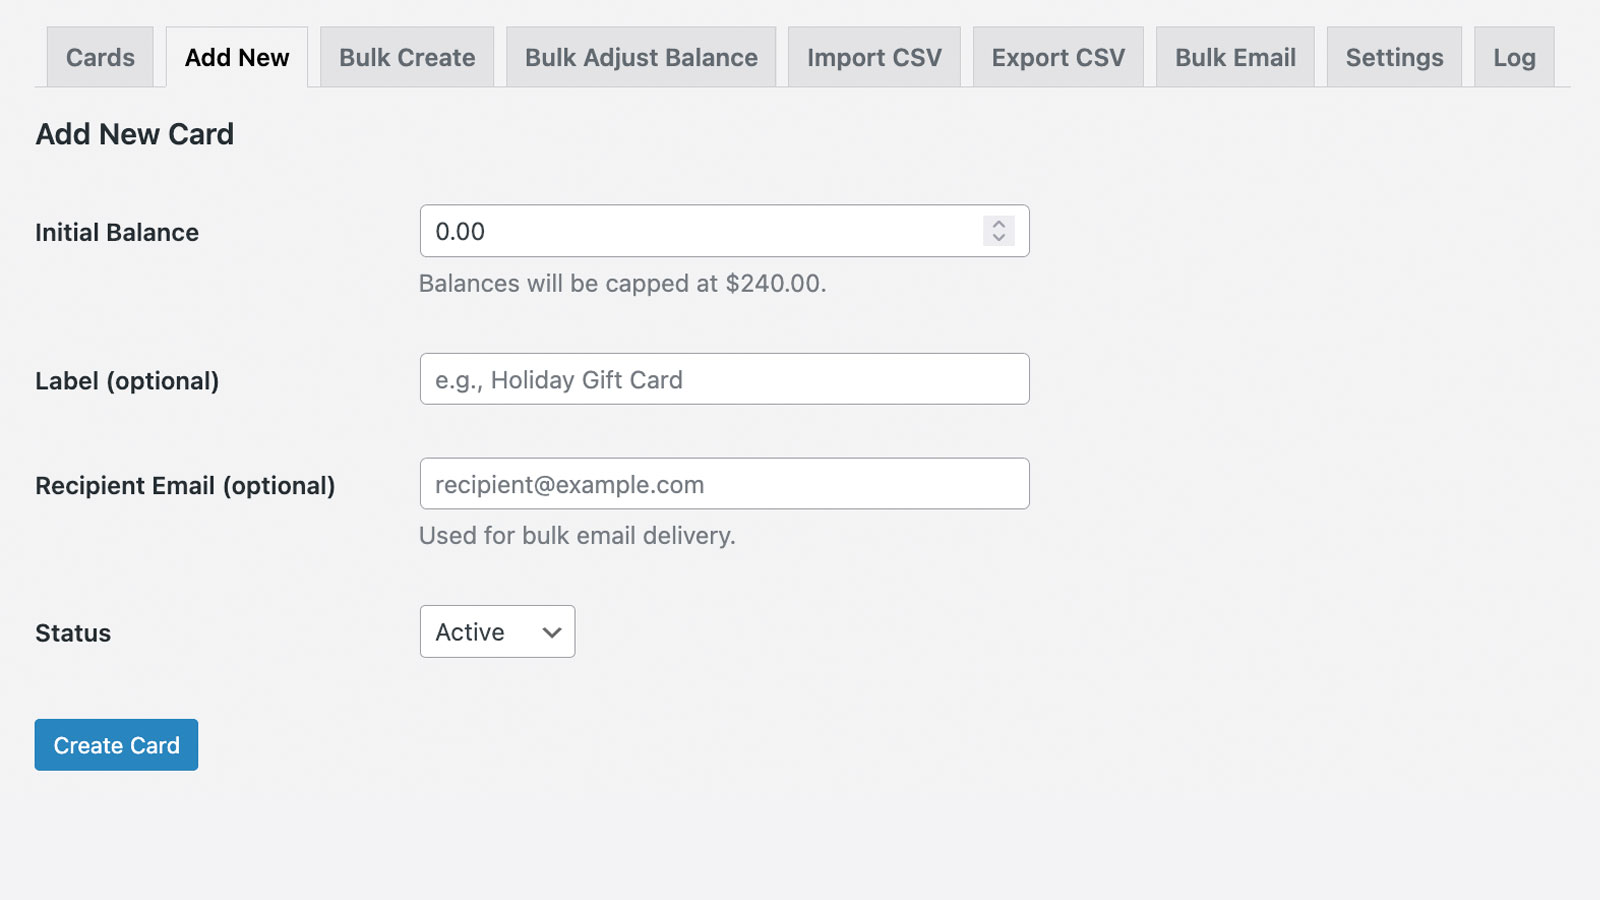Click the Initial Balance input field

tap(700, 231)
